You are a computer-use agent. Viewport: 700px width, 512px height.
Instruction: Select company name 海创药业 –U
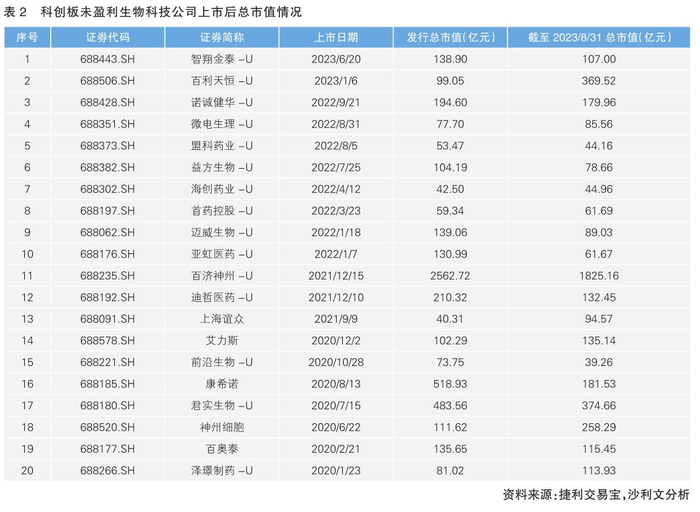[222, 189]
